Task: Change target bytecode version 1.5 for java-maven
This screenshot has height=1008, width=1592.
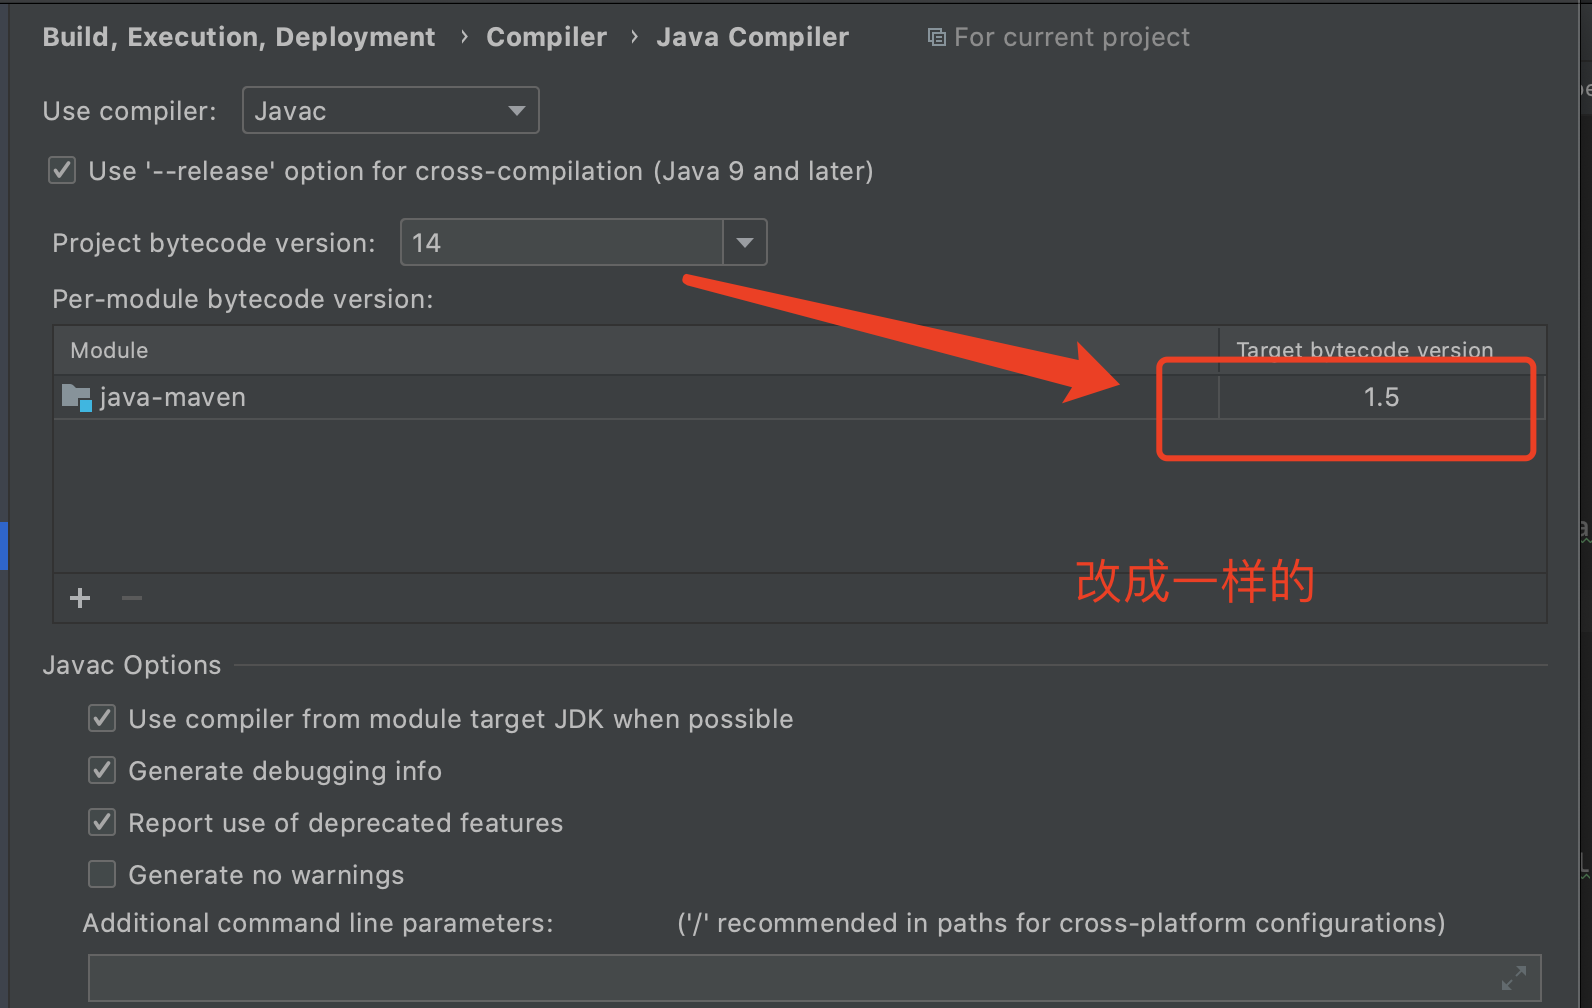Action: (1380, 396)
